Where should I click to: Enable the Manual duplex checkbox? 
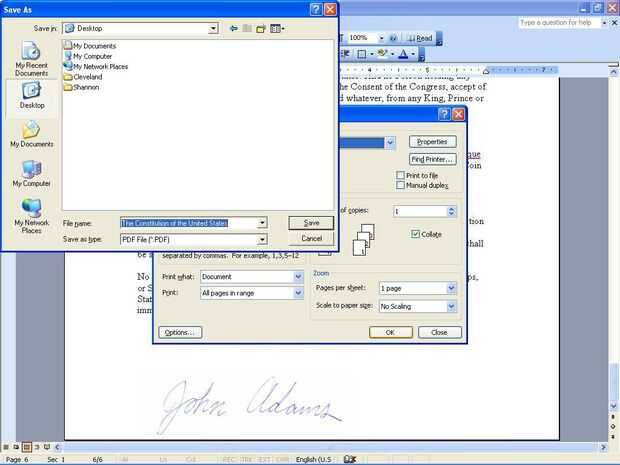(401, 185)
